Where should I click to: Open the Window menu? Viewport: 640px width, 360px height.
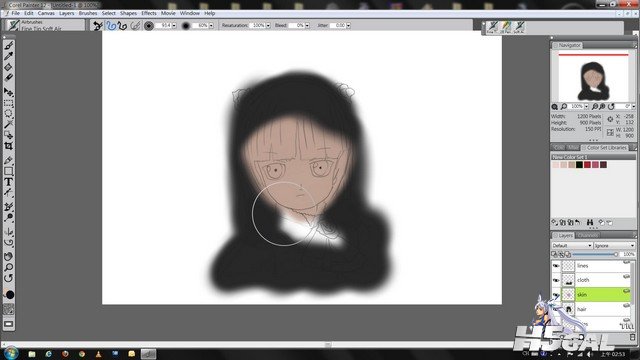pos(190,13)
